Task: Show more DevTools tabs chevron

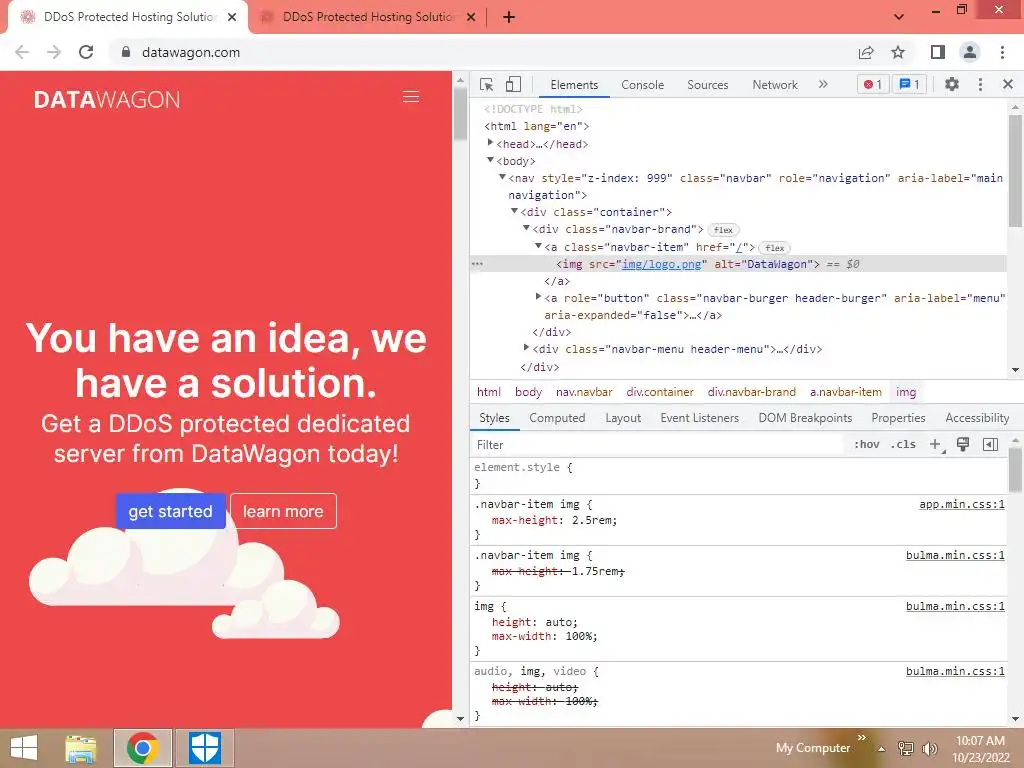Action: tap(823, 84)
